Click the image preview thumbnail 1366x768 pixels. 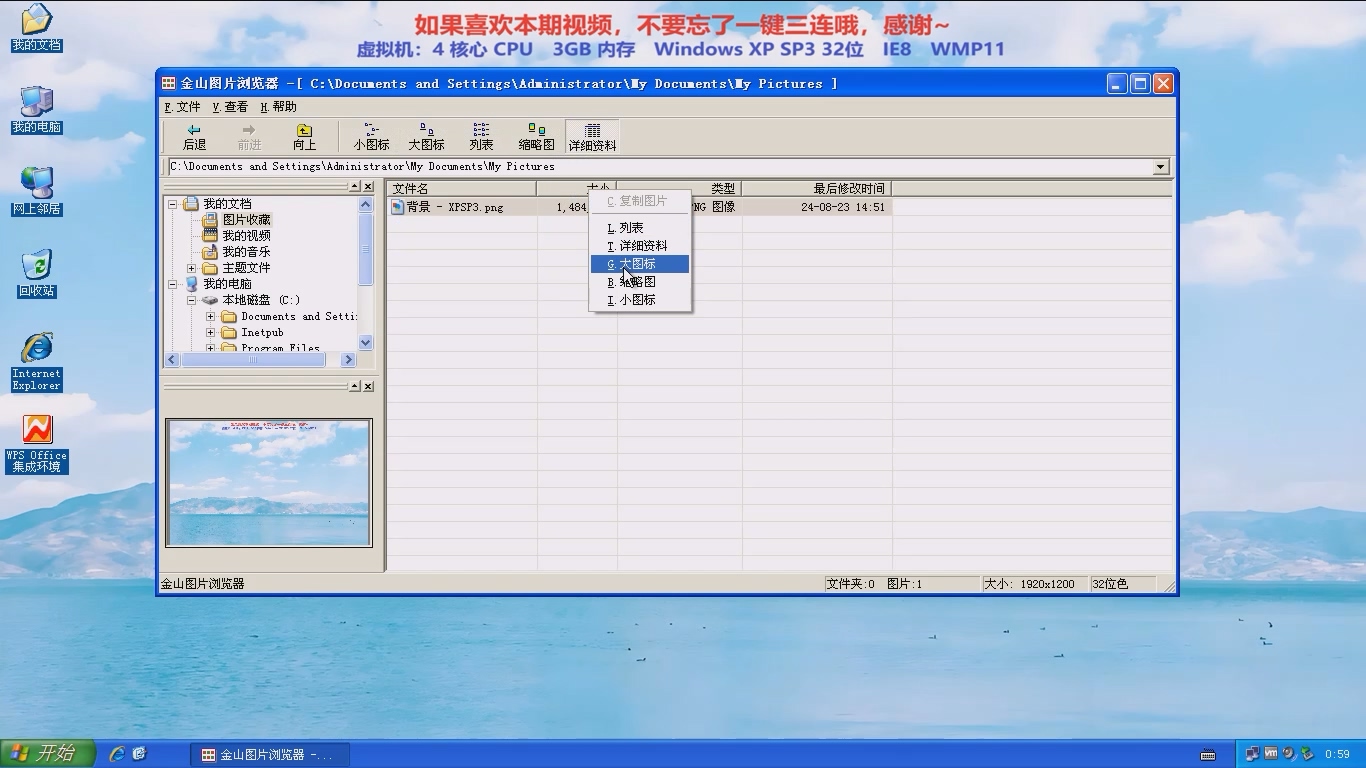269,483
